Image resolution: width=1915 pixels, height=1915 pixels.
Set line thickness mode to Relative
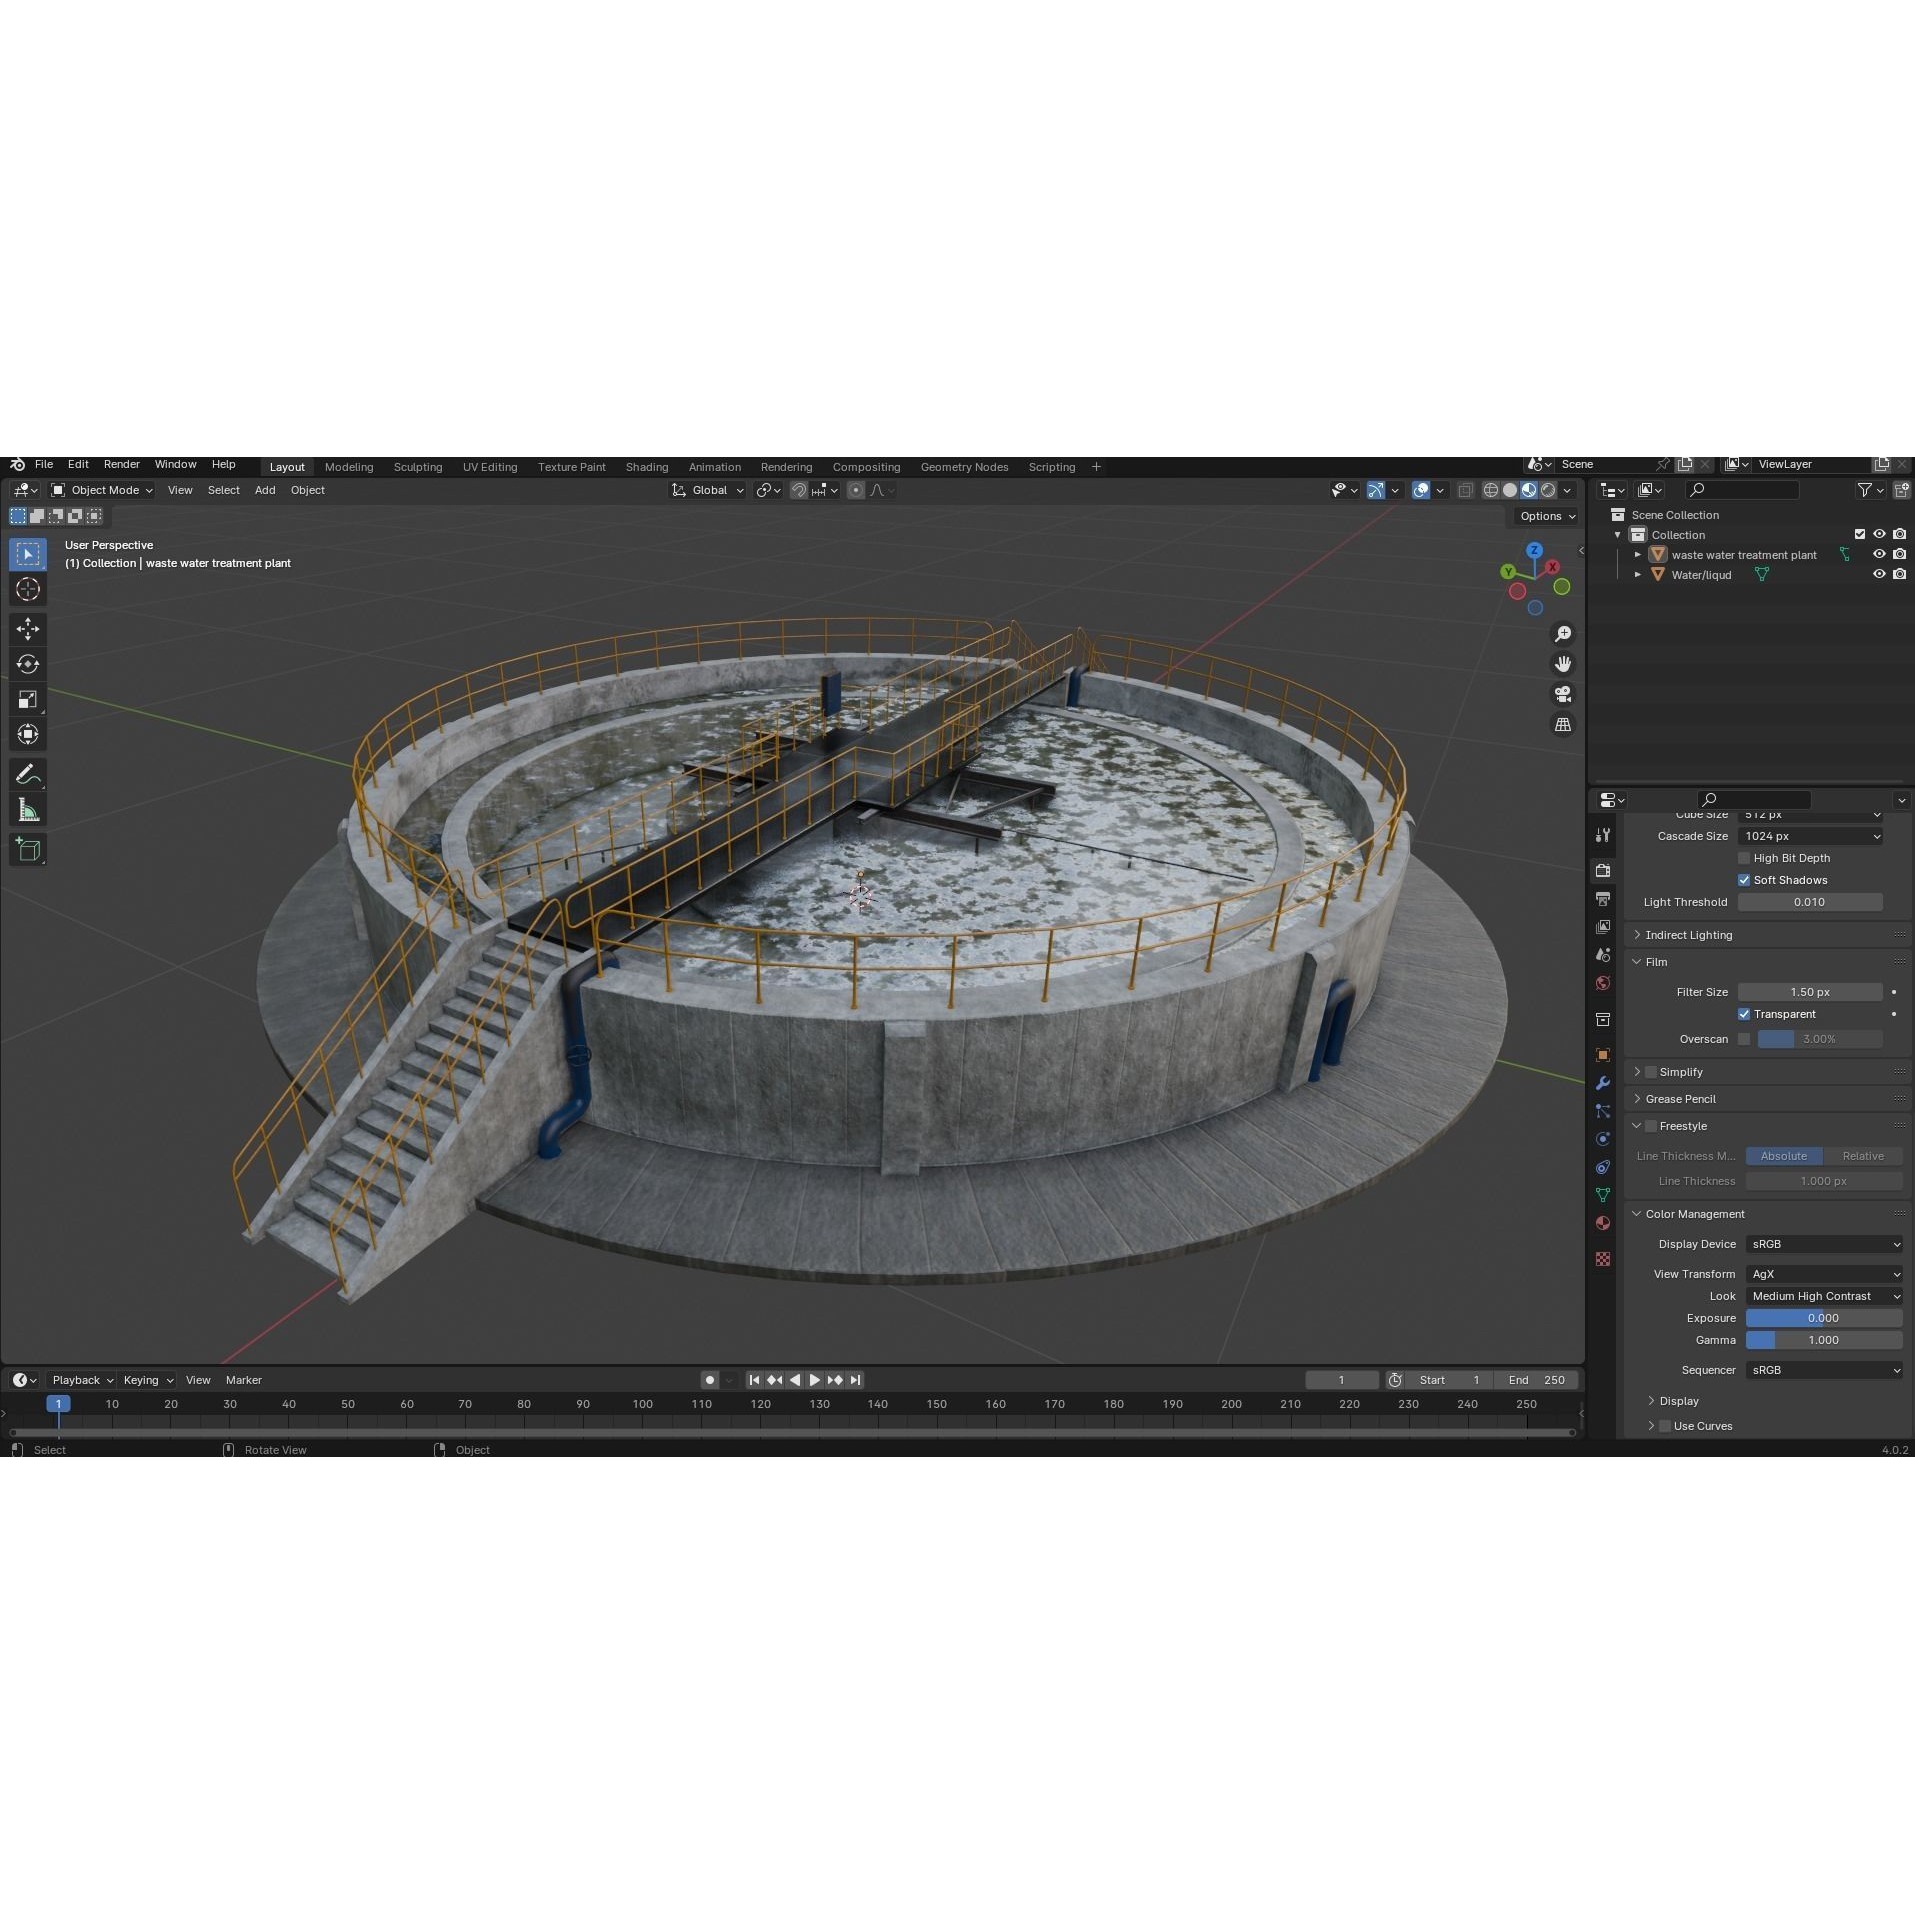coord(1864,1155)
